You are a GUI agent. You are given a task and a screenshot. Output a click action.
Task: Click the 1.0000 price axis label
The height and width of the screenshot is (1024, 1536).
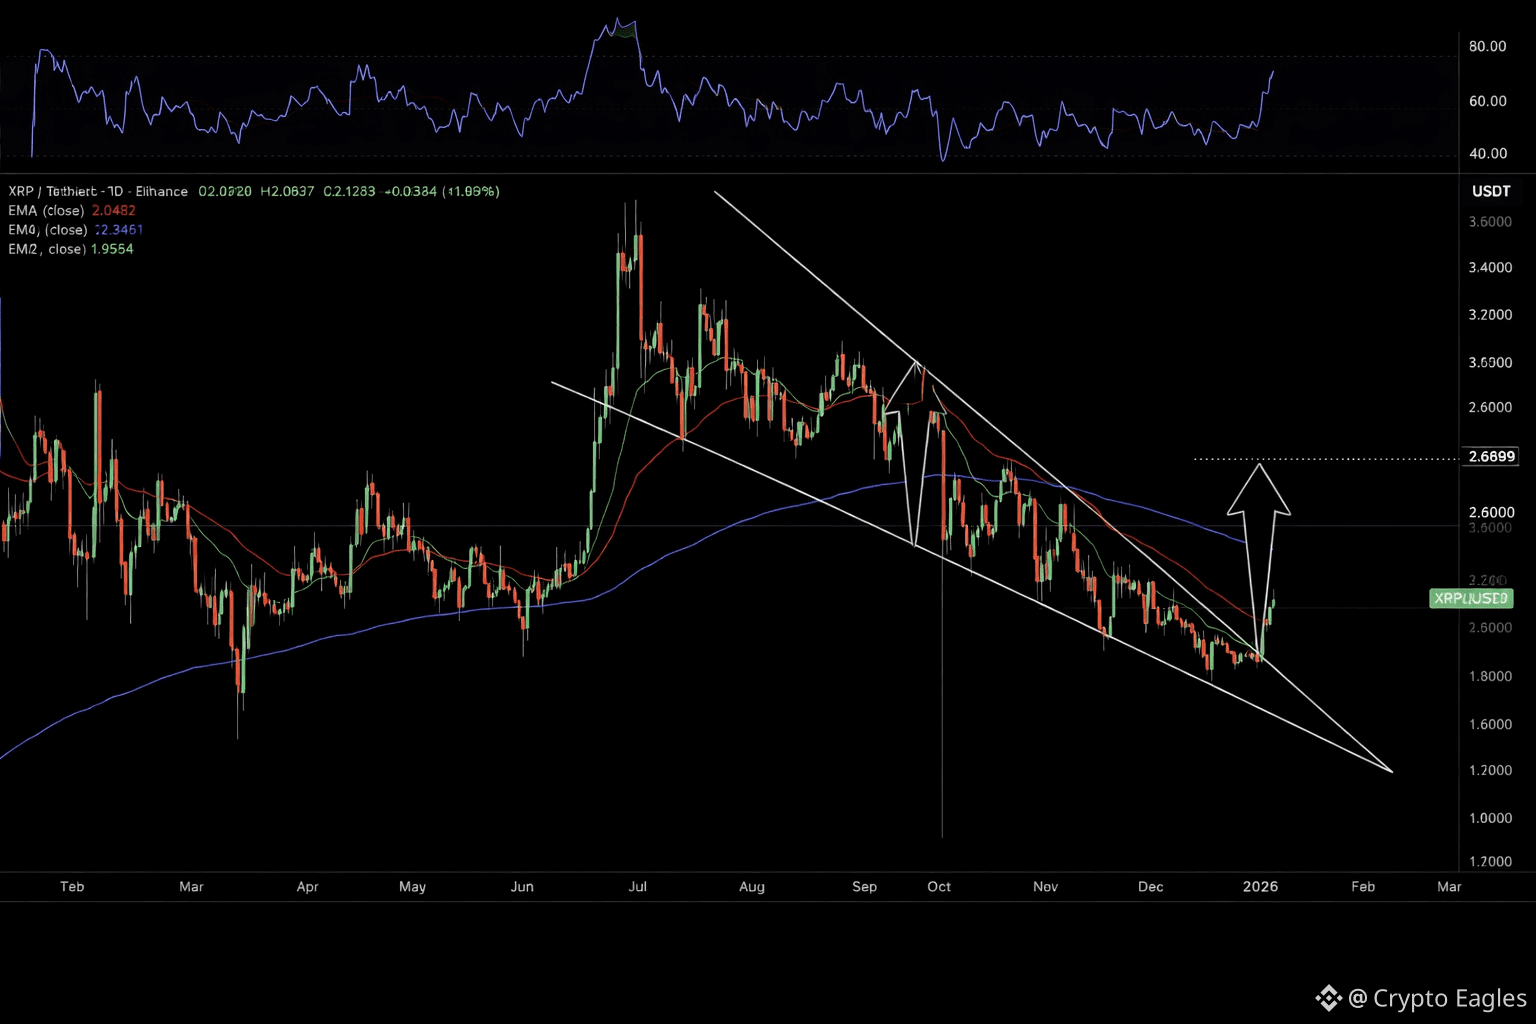point(1489,818)
